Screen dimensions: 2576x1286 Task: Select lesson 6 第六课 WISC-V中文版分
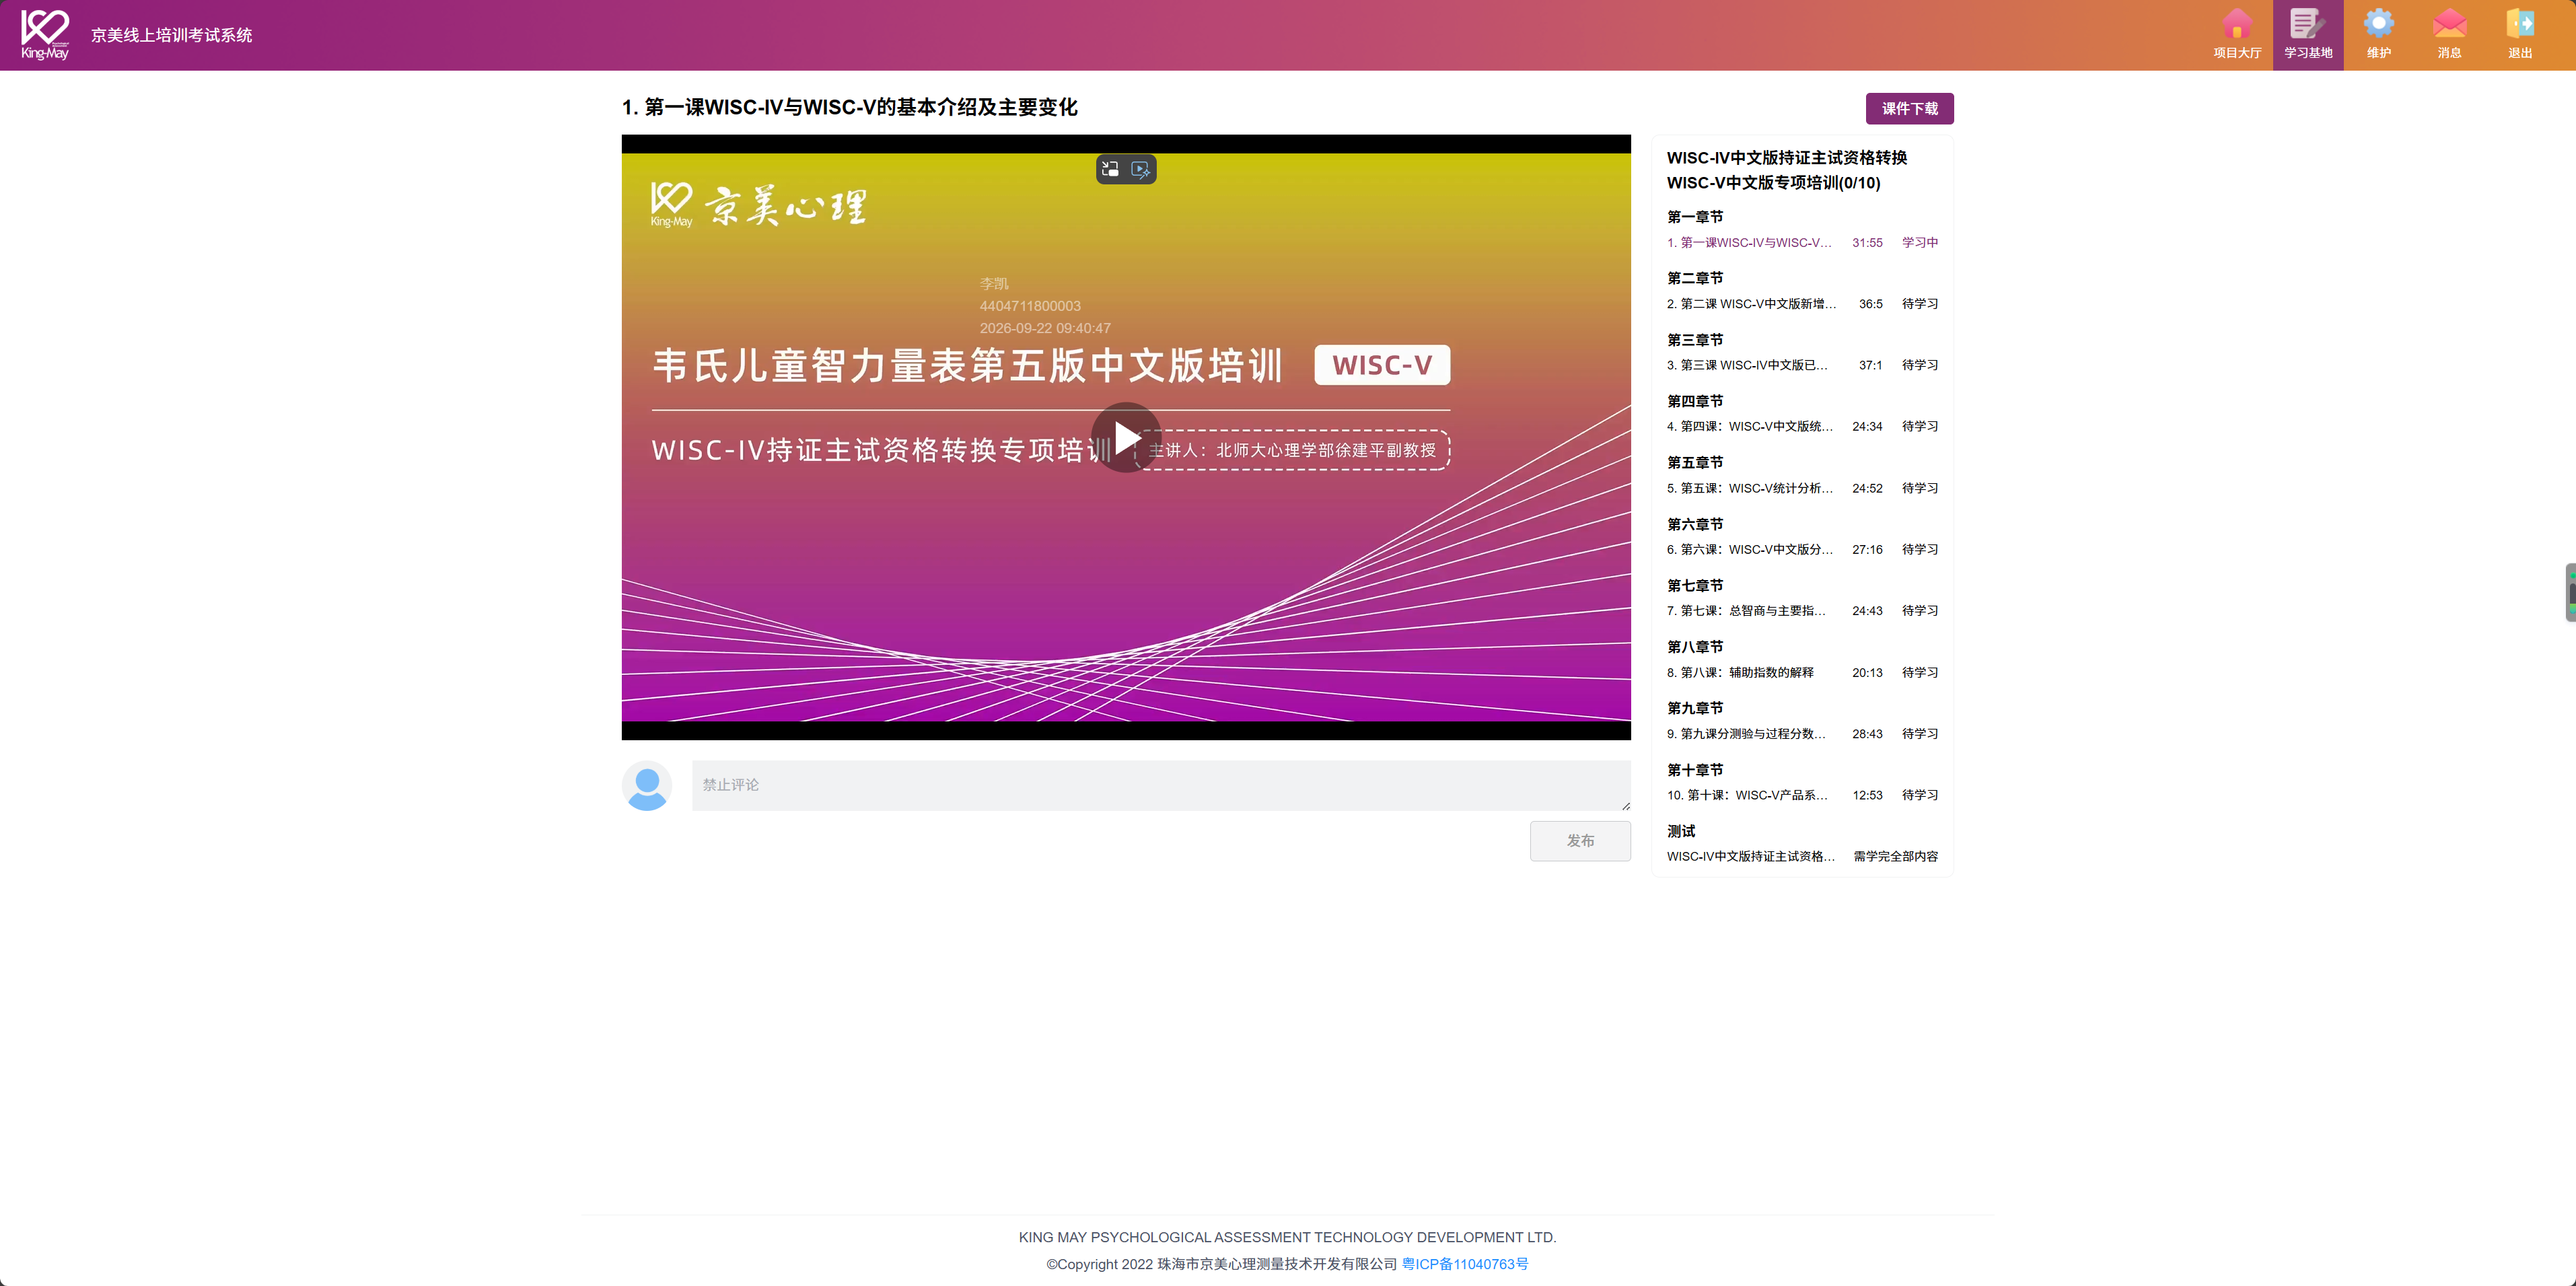(x=1802, y=549)
